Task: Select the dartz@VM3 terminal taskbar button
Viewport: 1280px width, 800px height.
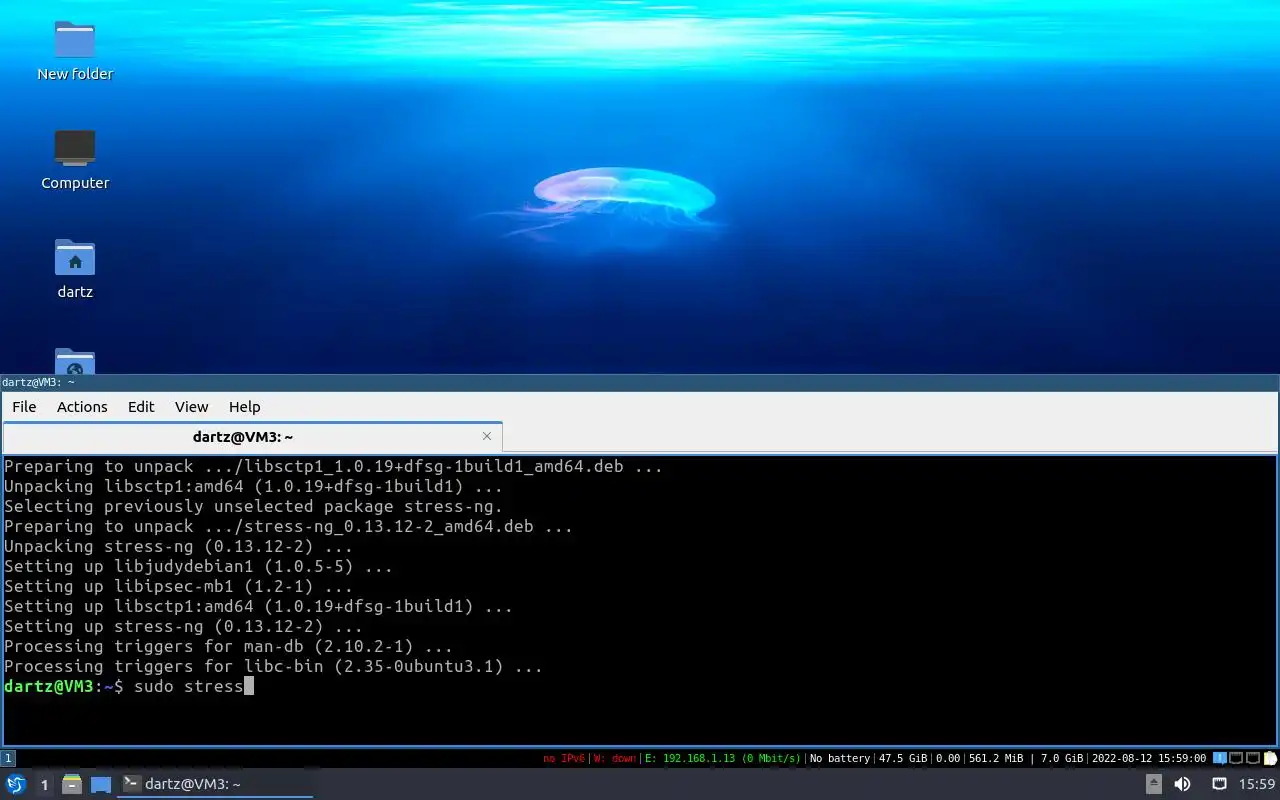Action: [x=216, y=784]
